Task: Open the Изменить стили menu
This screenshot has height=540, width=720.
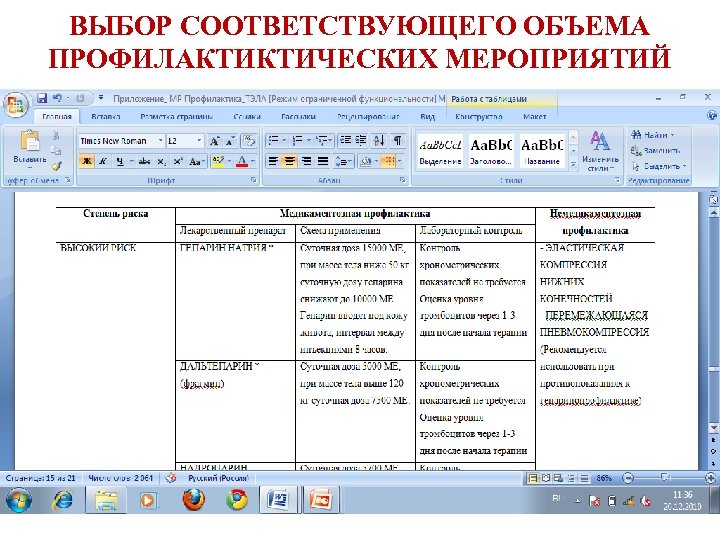Action: 600,151
